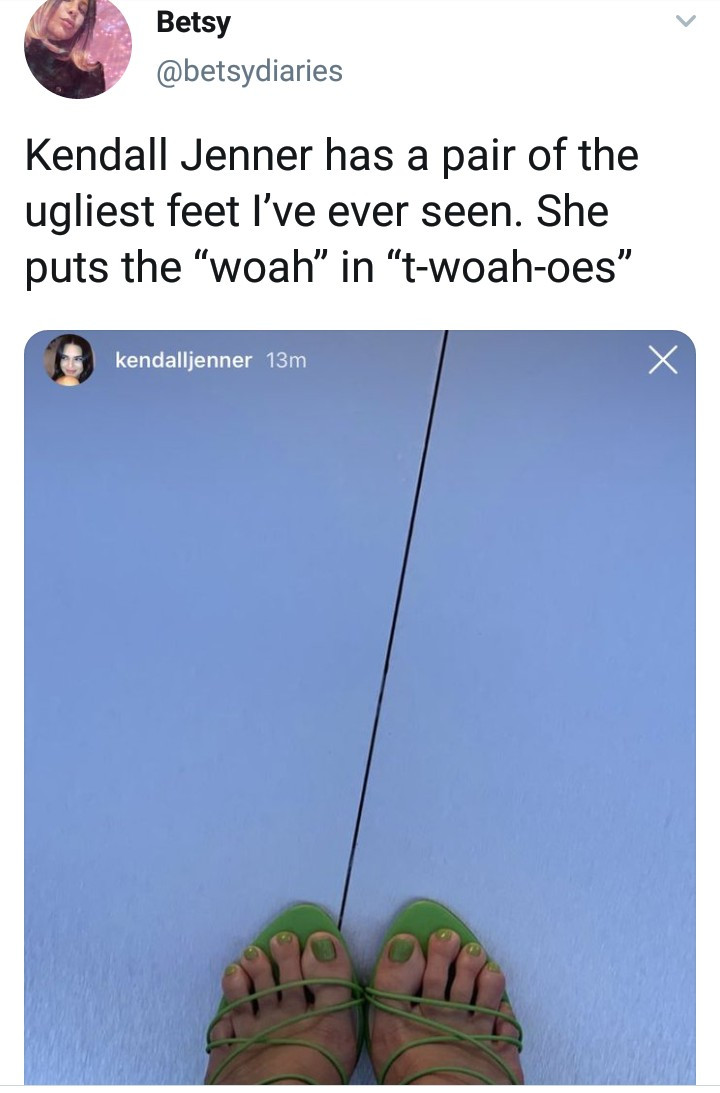Expand the tweet options chevron
Screen dimensions: 720x1093
(686, 22)
